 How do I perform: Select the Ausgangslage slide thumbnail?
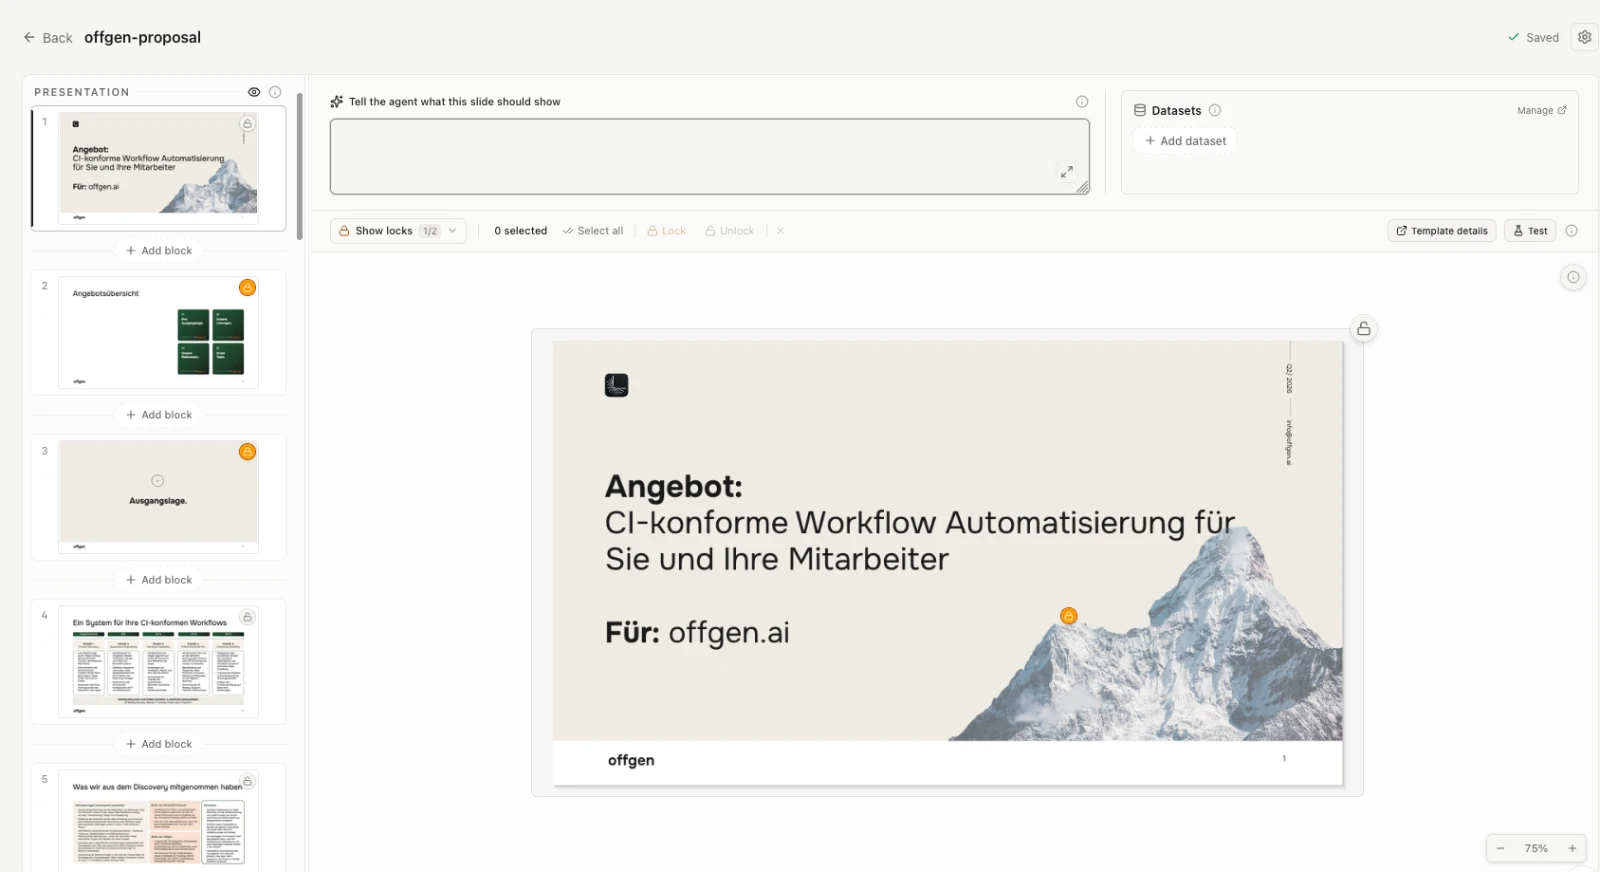click(x=158, y=497)
